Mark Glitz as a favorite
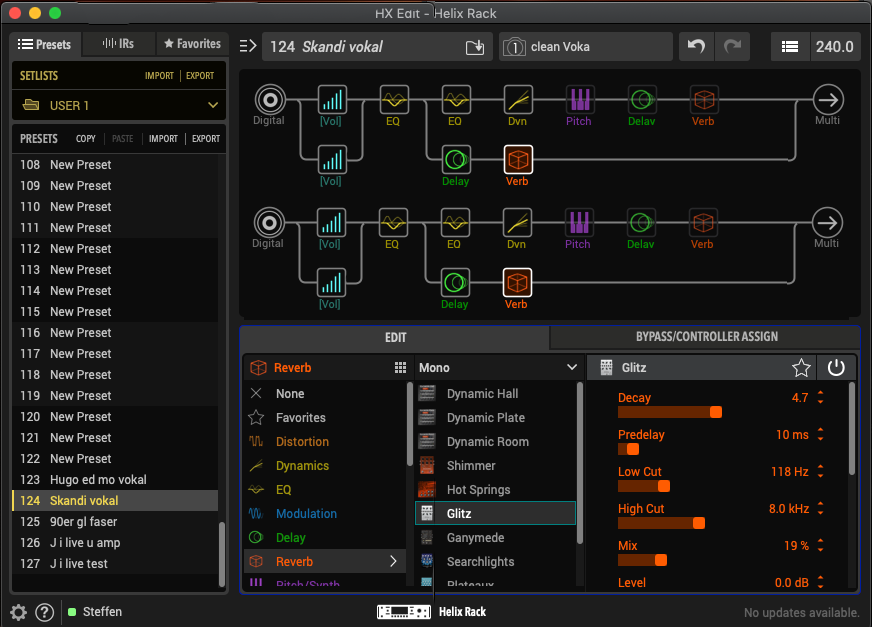The width and height of the screenshot is (872, 627). coord(801,367)
